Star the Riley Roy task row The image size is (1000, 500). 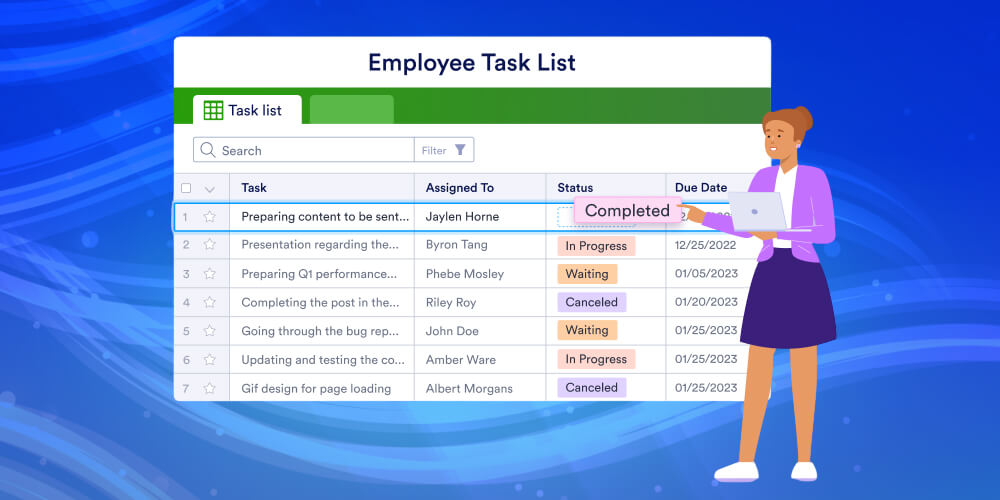point(210,302)
